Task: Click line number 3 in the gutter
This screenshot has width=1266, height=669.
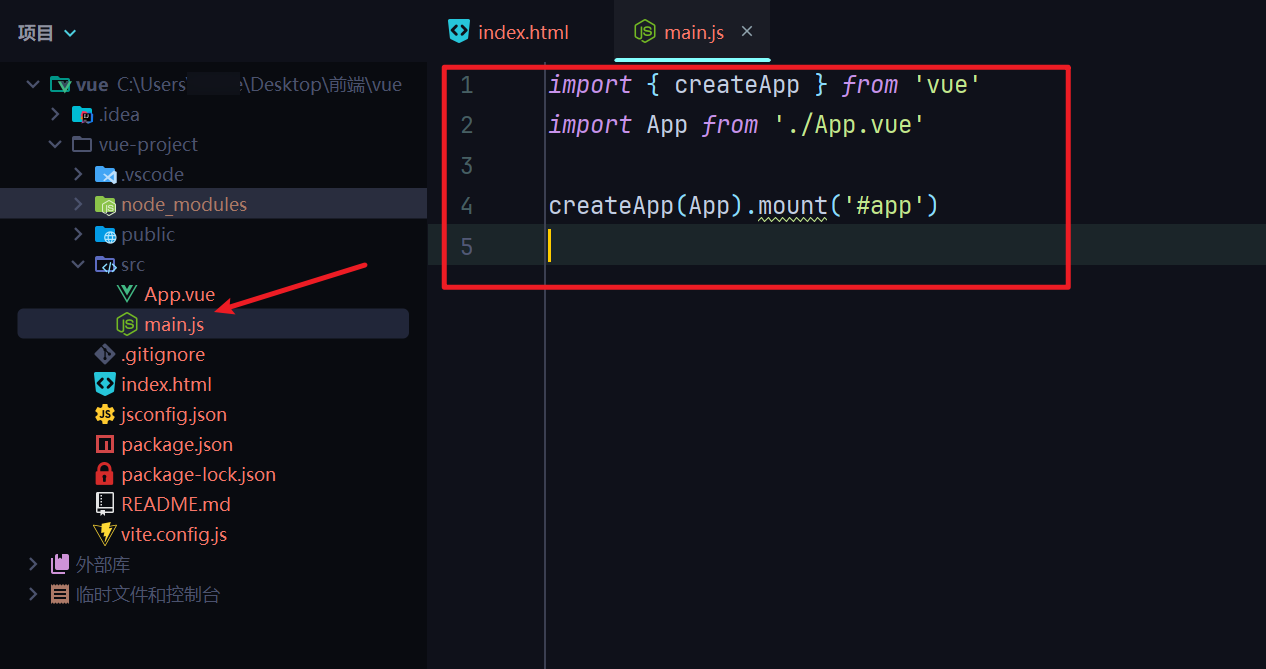Action: click(467, 165)
